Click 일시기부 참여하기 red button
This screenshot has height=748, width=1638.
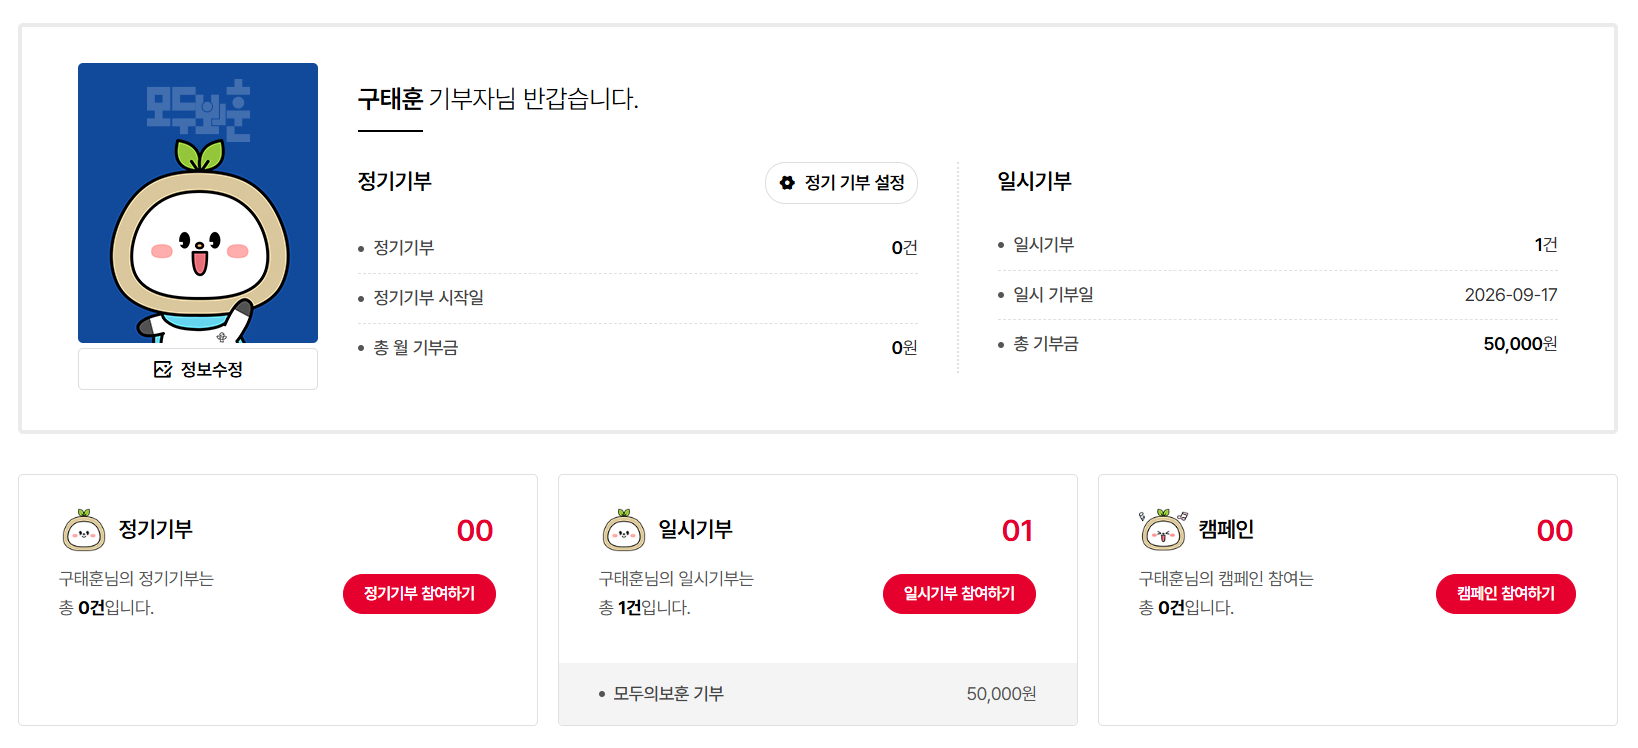tap(959, 594)
